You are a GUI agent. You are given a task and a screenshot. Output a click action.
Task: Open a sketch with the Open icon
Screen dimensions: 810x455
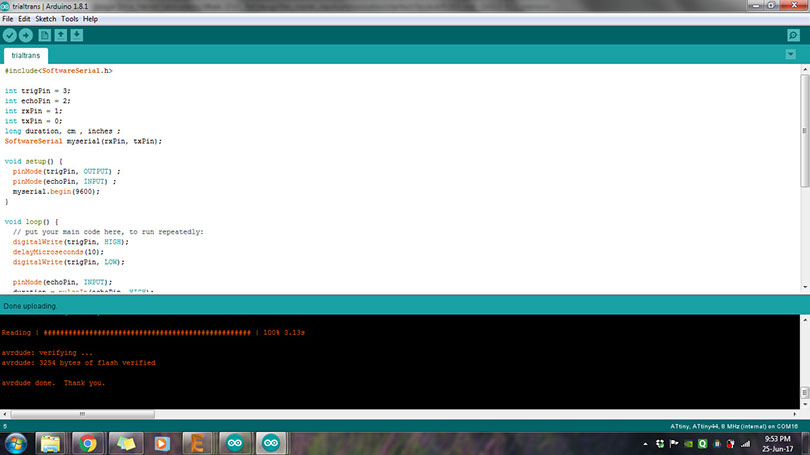pyautogui.click(x=60, y=35)
